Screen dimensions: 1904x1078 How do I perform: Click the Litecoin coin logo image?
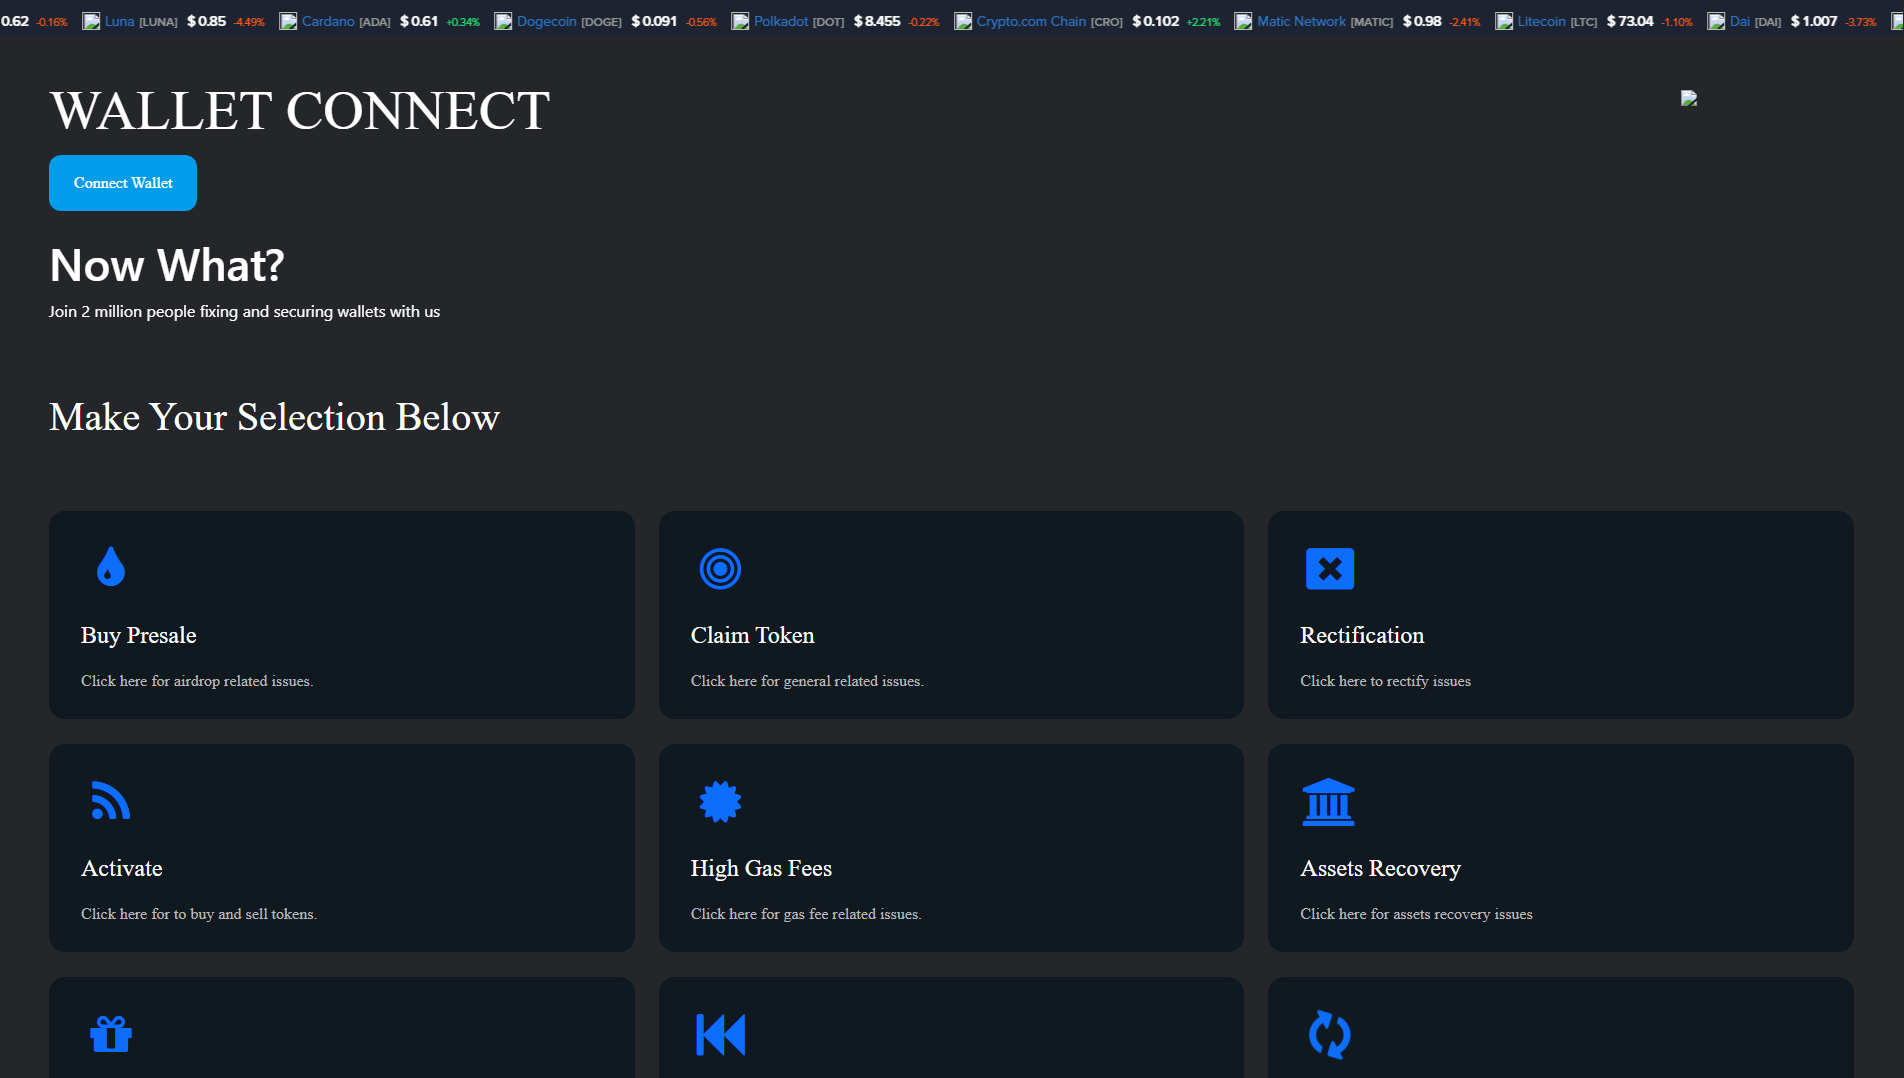(x=1504, y=21)
